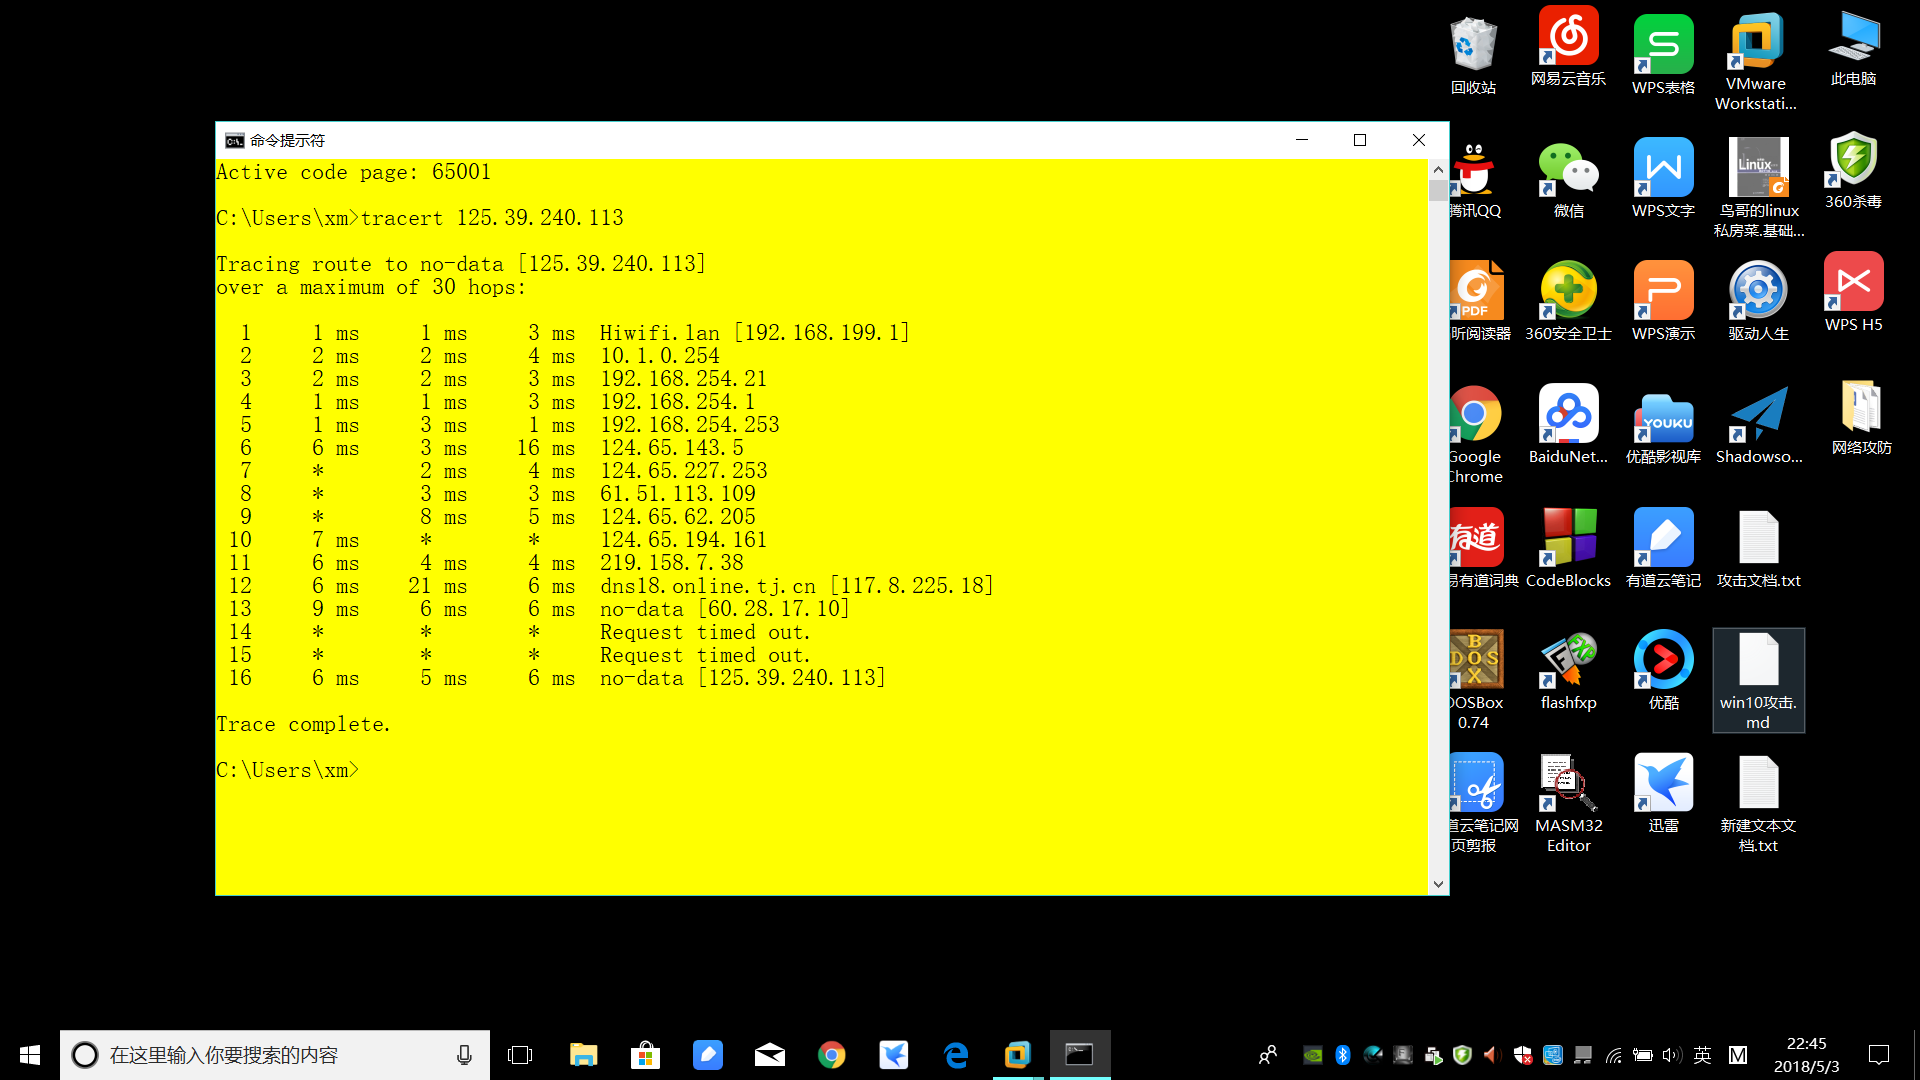Open the 回收站 recycle bin

[x=1473, y=46]
